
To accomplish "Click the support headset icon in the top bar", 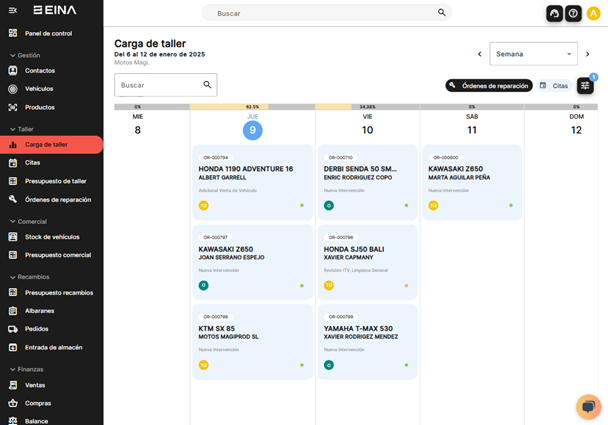I will click(554, 13).
